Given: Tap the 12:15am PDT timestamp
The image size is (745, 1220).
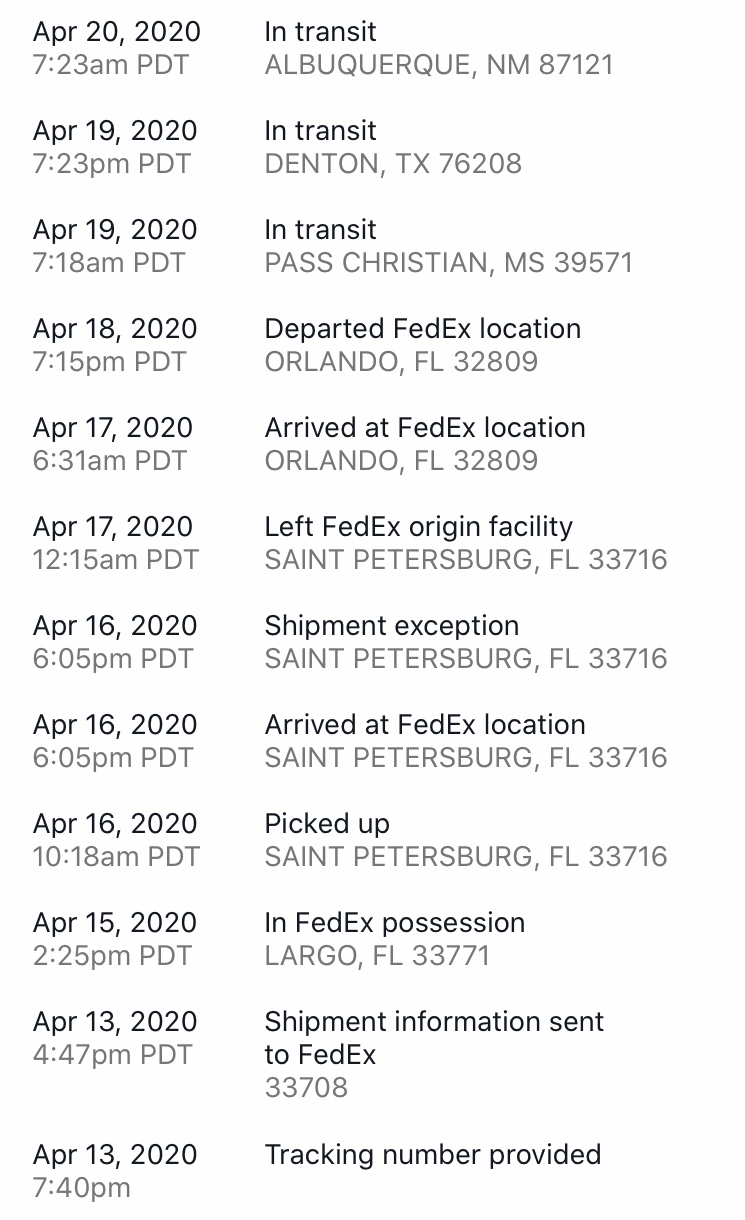Looking at the screenshot, I should coord(116,559).
